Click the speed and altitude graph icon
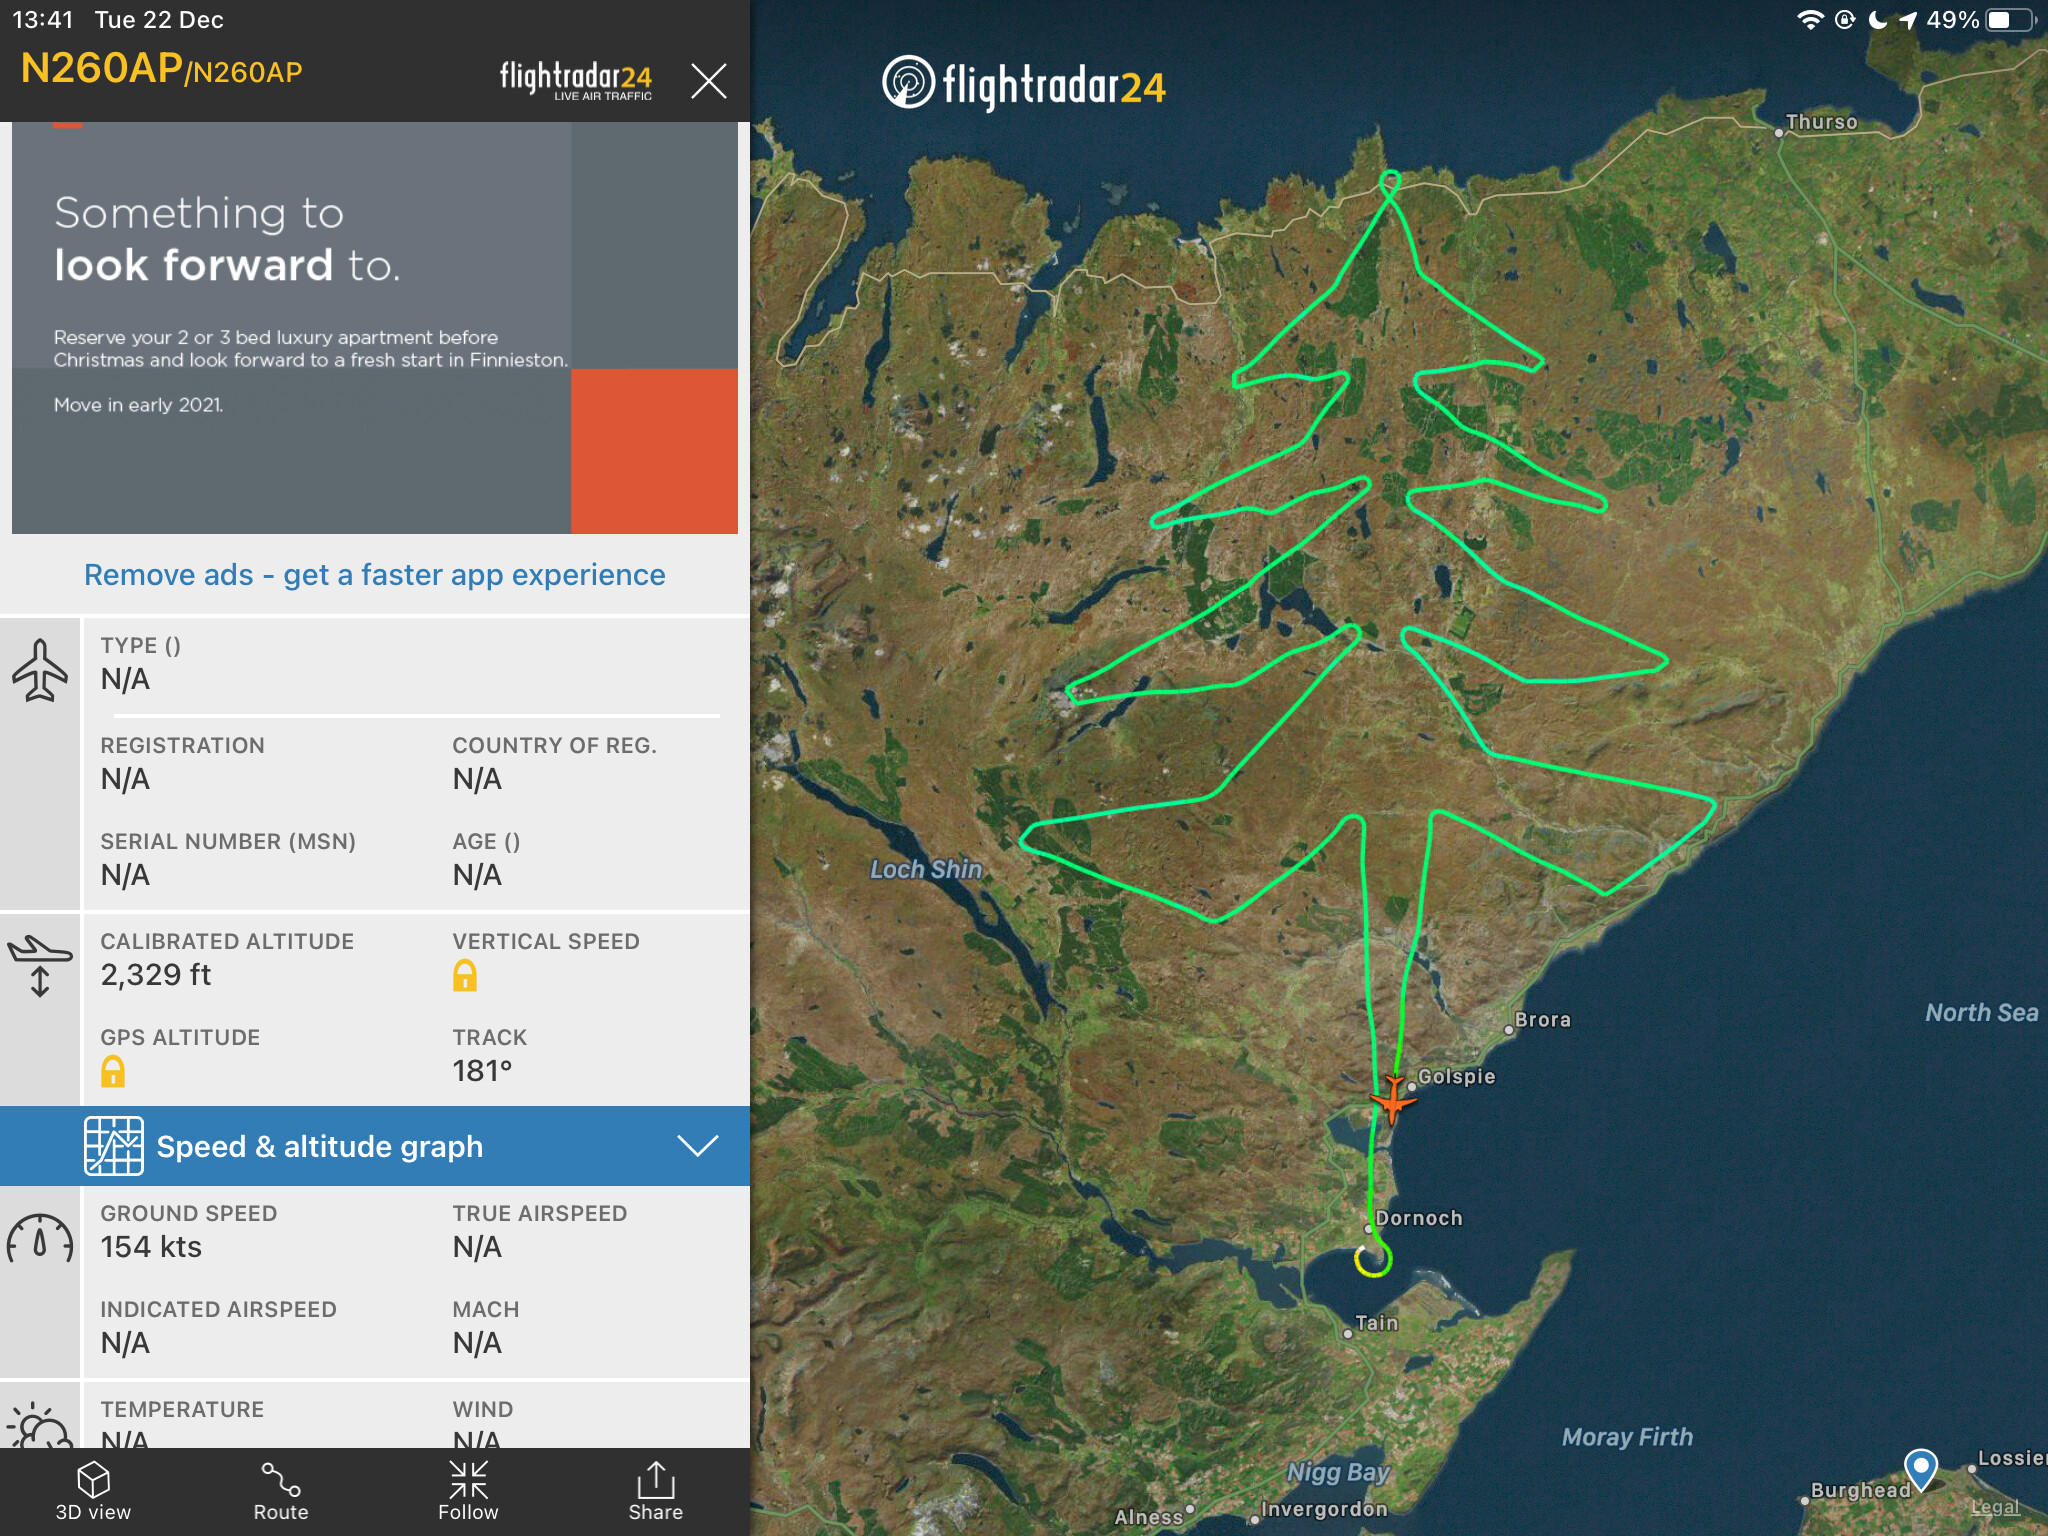 [x=113, y=1146]
